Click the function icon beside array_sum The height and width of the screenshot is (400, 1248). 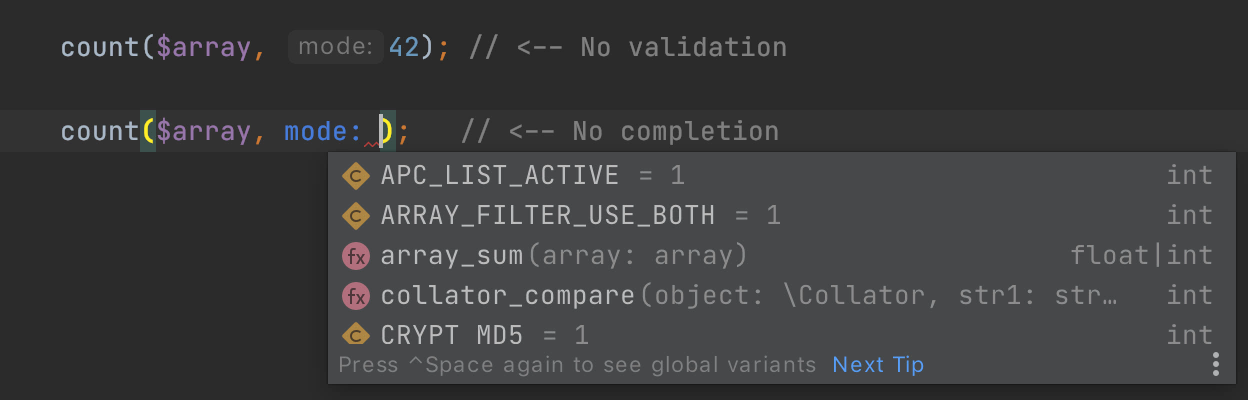(x=355, y=256)
